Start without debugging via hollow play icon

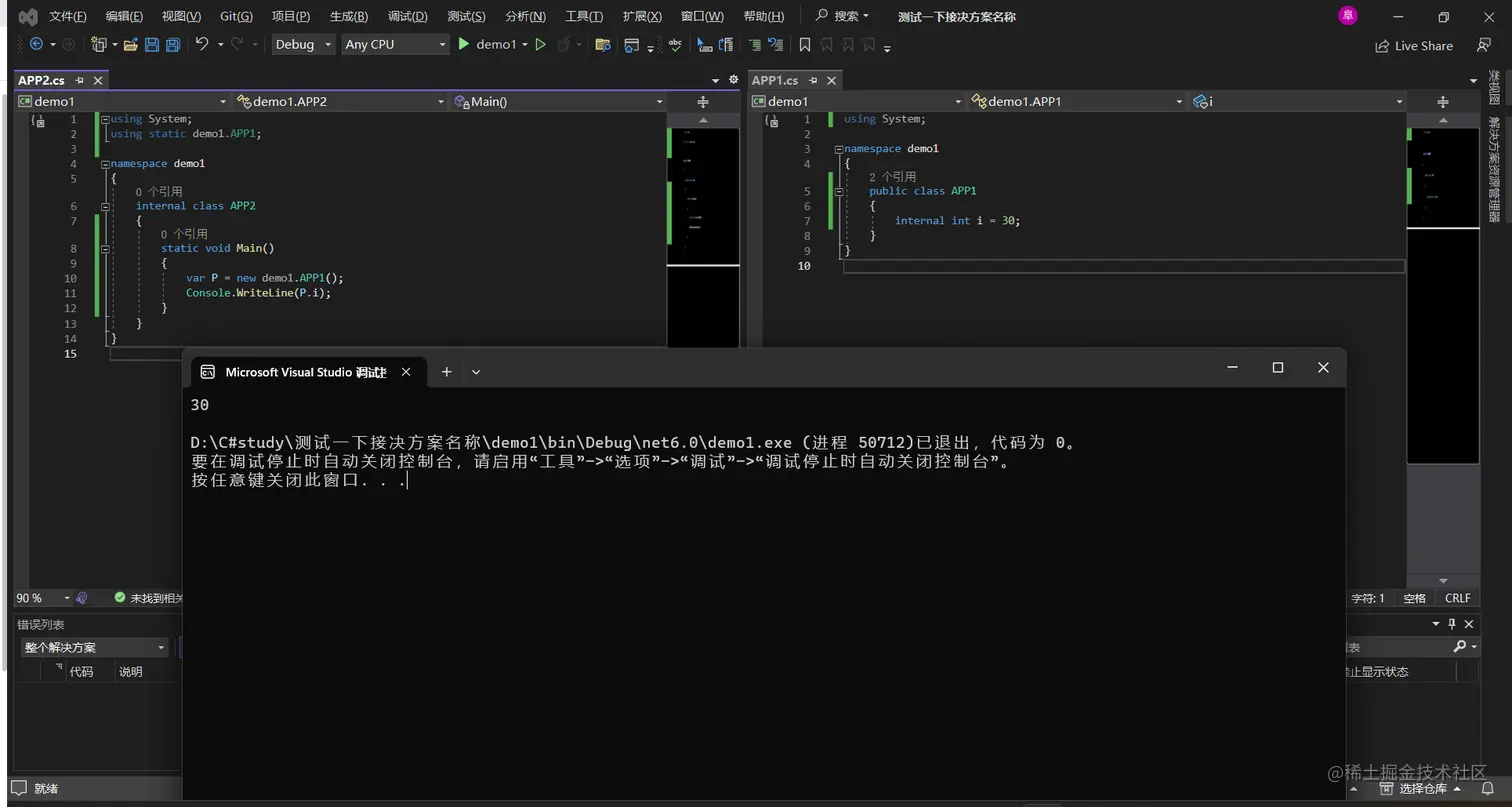coord(540,44)
